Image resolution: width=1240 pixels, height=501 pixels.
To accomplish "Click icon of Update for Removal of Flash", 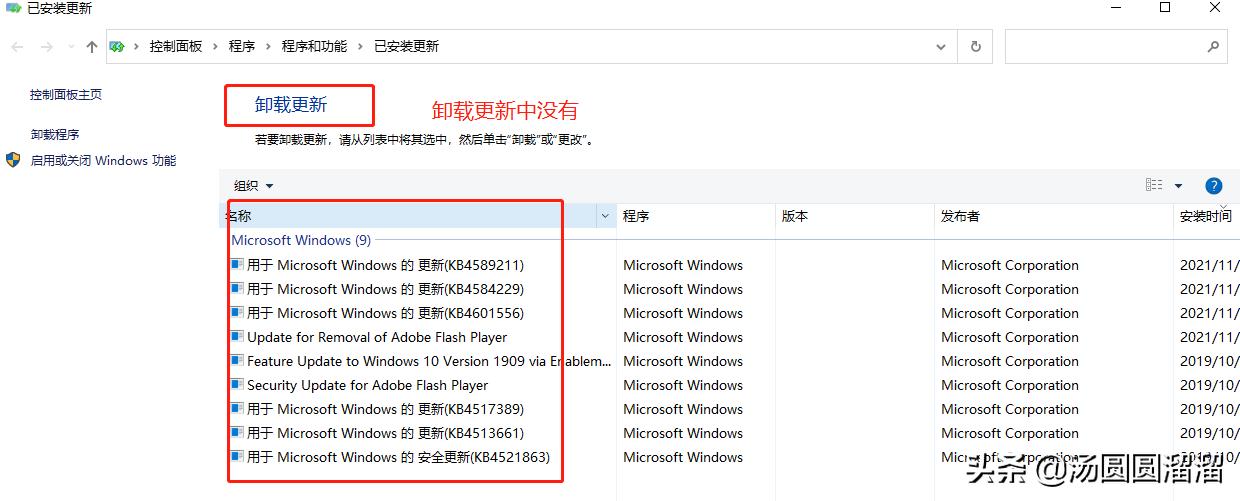I will tap(237, 336).
